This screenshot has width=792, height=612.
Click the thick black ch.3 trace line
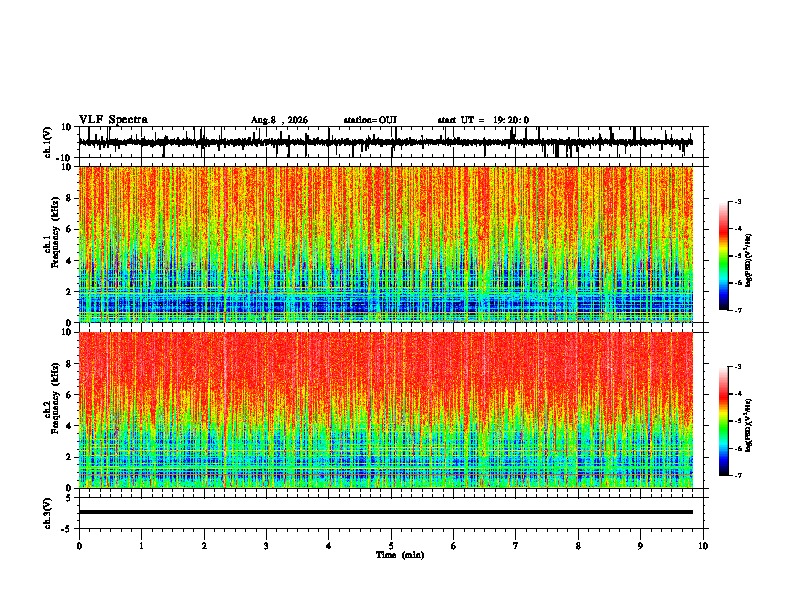pos(385,512)
